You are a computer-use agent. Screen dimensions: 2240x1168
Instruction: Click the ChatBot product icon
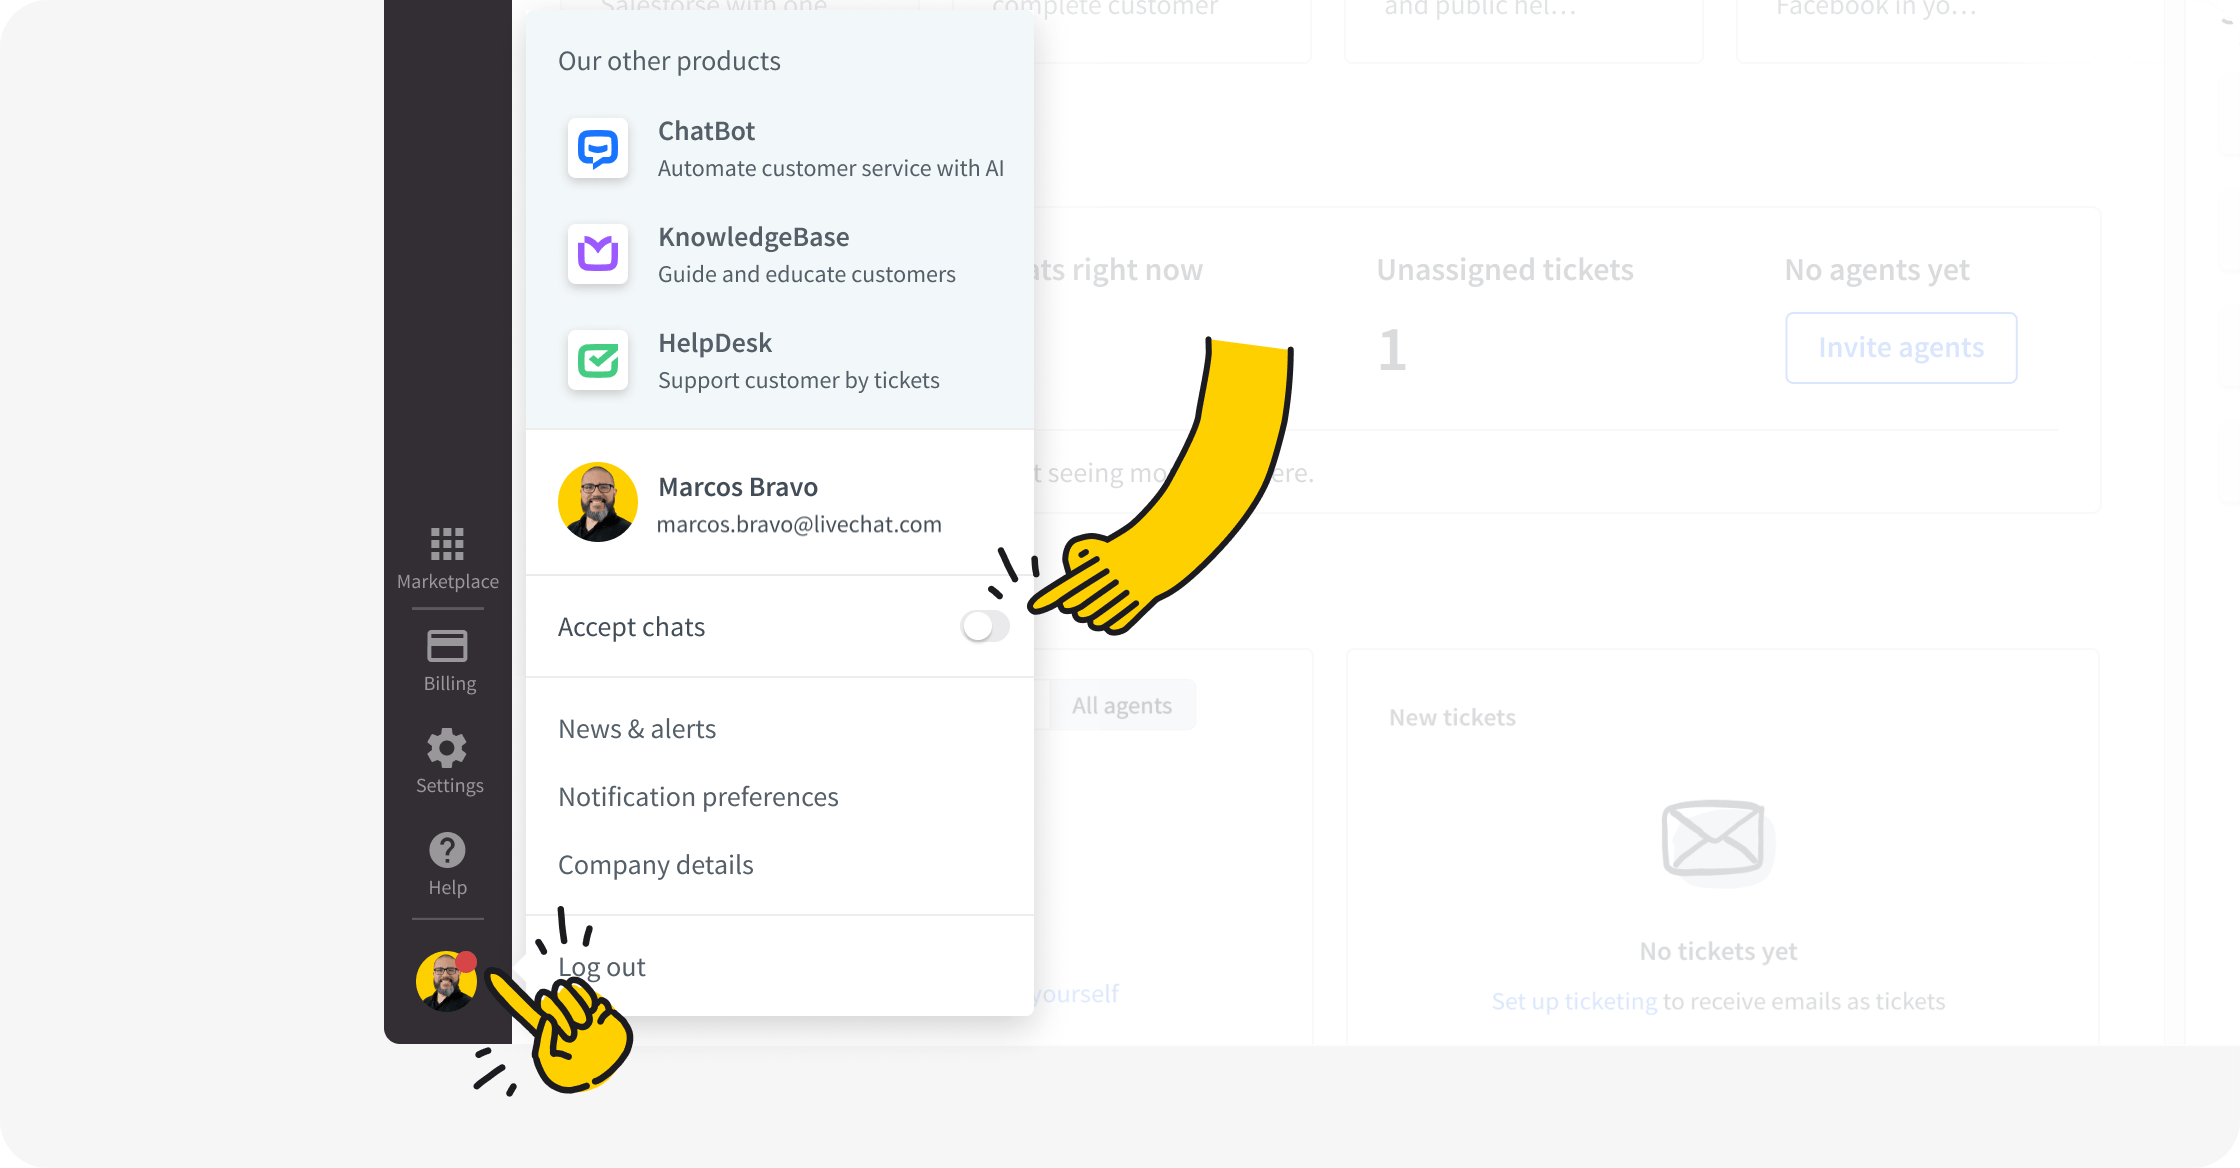pyautogui.click(x=597, y=147)
